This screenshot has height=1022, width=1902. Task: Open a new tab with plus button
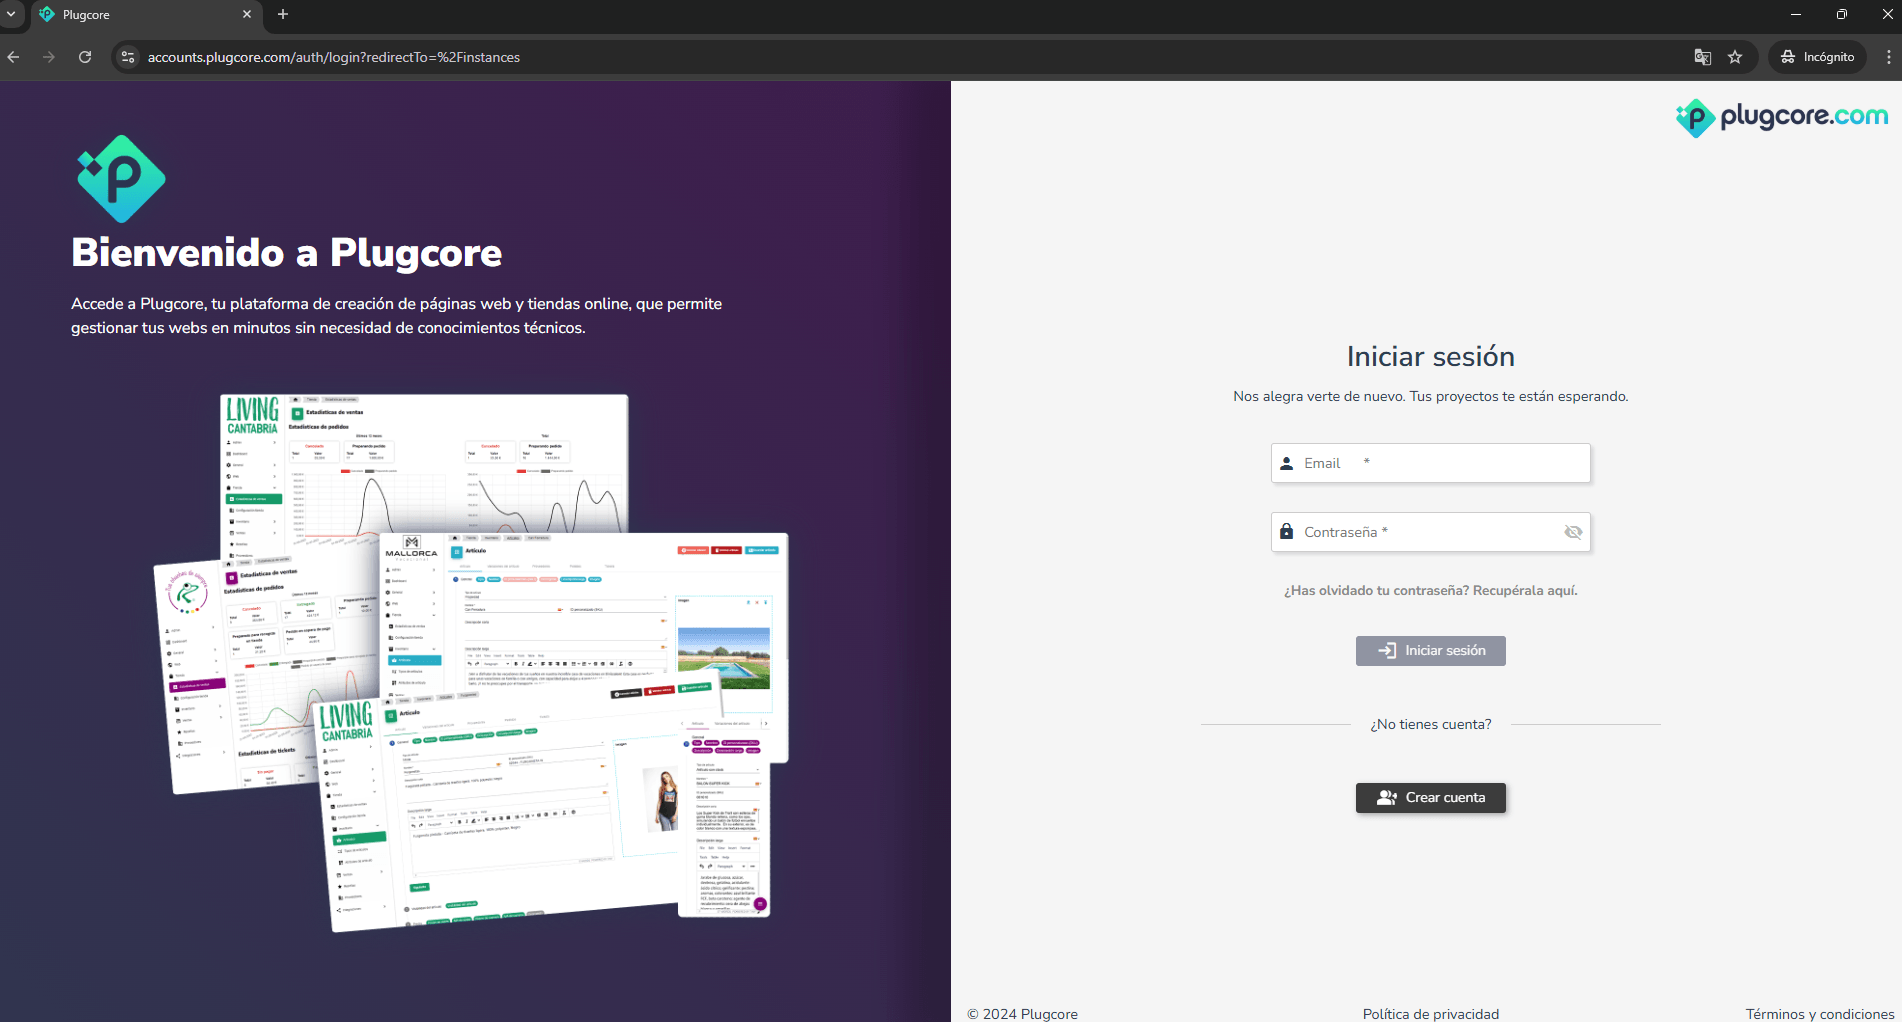point(283,14)
